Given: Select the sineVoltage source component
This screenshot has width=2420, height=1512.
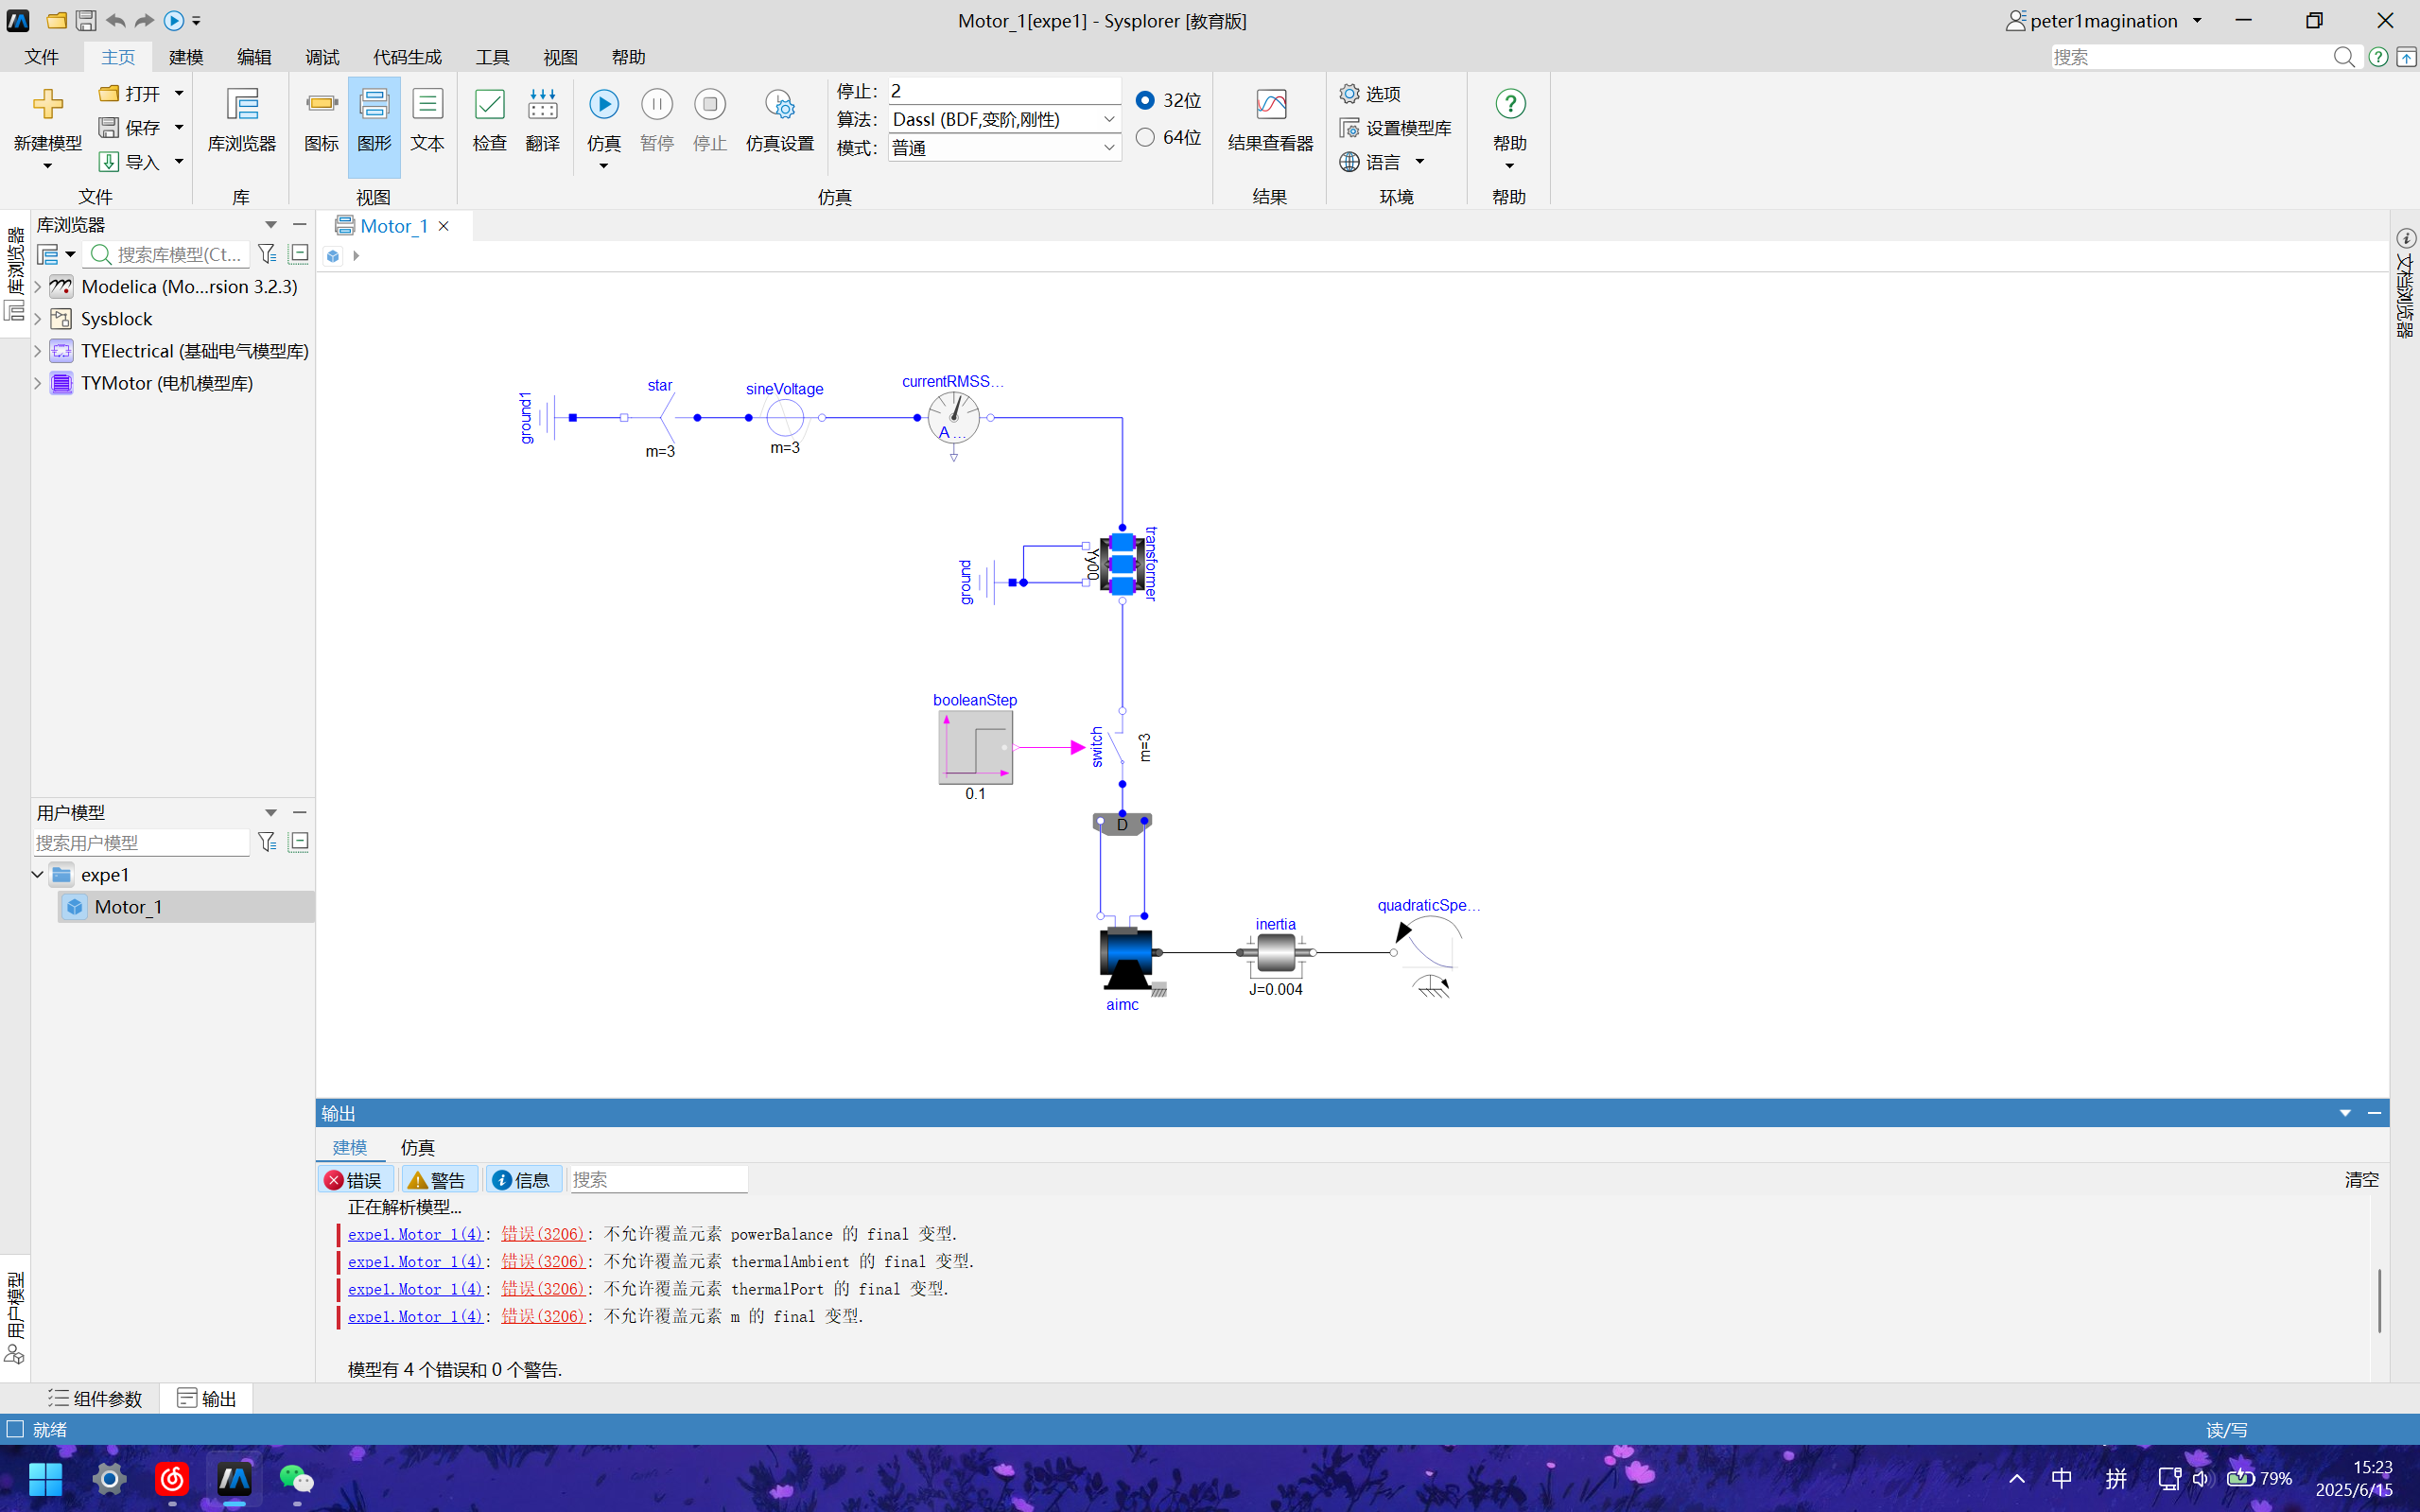Looking at the screenshot, I should [785, 417].
